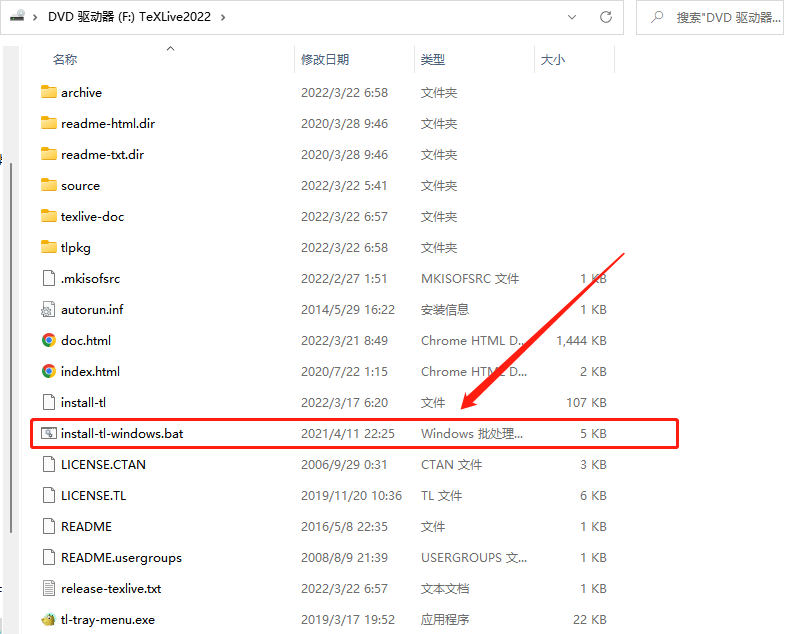Screen dimensions: 785x634
Task: Select the LICENSE.TL file name
Action: tap(93, 496)
